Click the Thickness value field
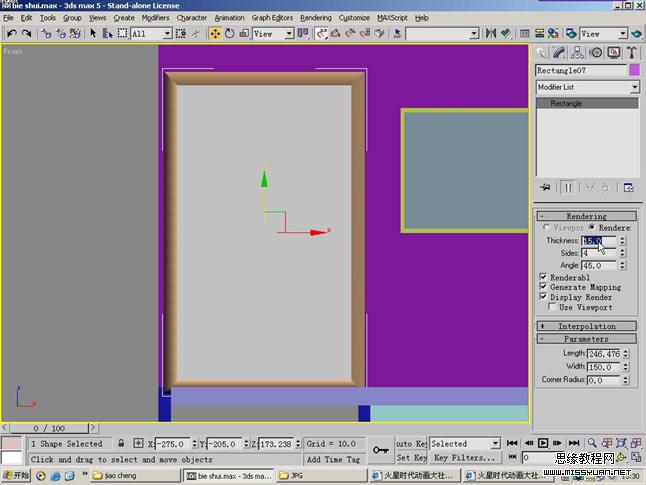The height and width of the screenshot is (485, 646). pos(599,240)
